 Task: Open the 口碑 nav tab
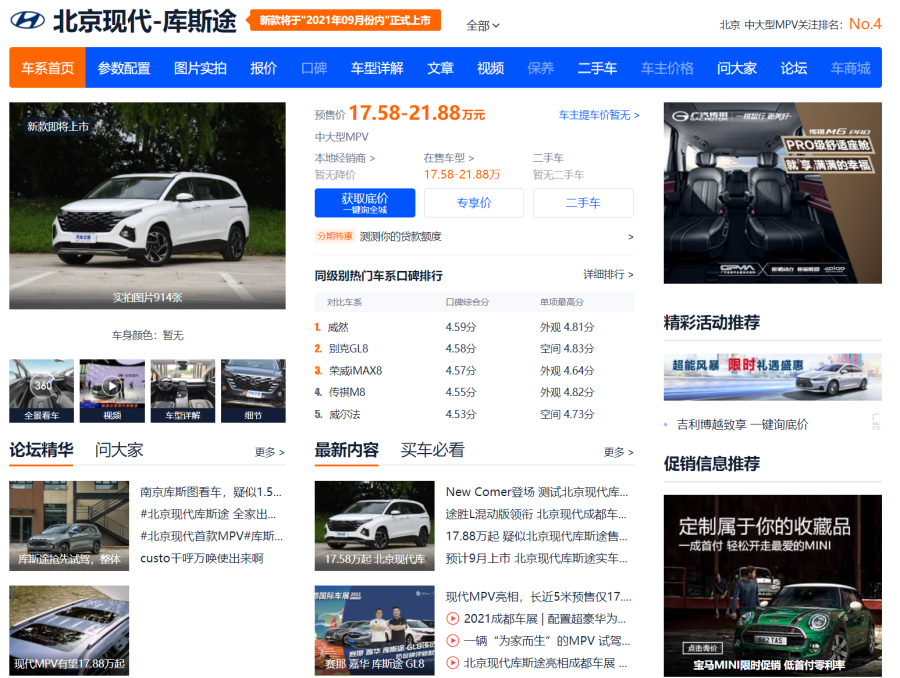coord(314,68)
